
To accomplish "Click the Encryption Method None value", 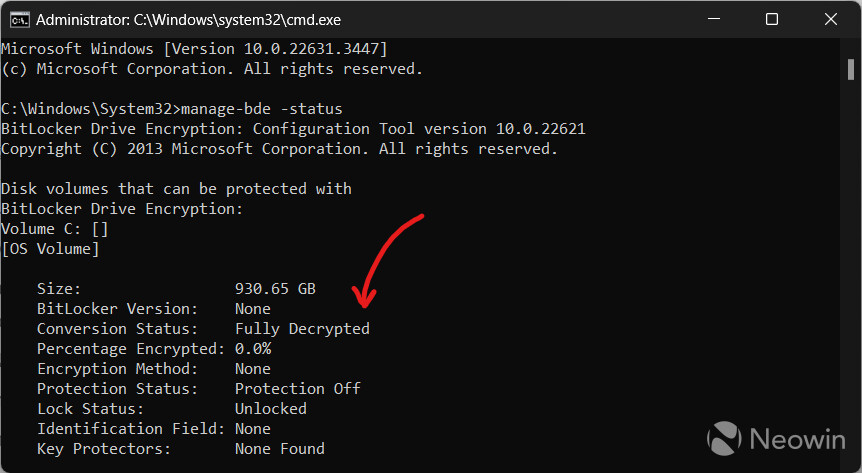I will (253, 368).
